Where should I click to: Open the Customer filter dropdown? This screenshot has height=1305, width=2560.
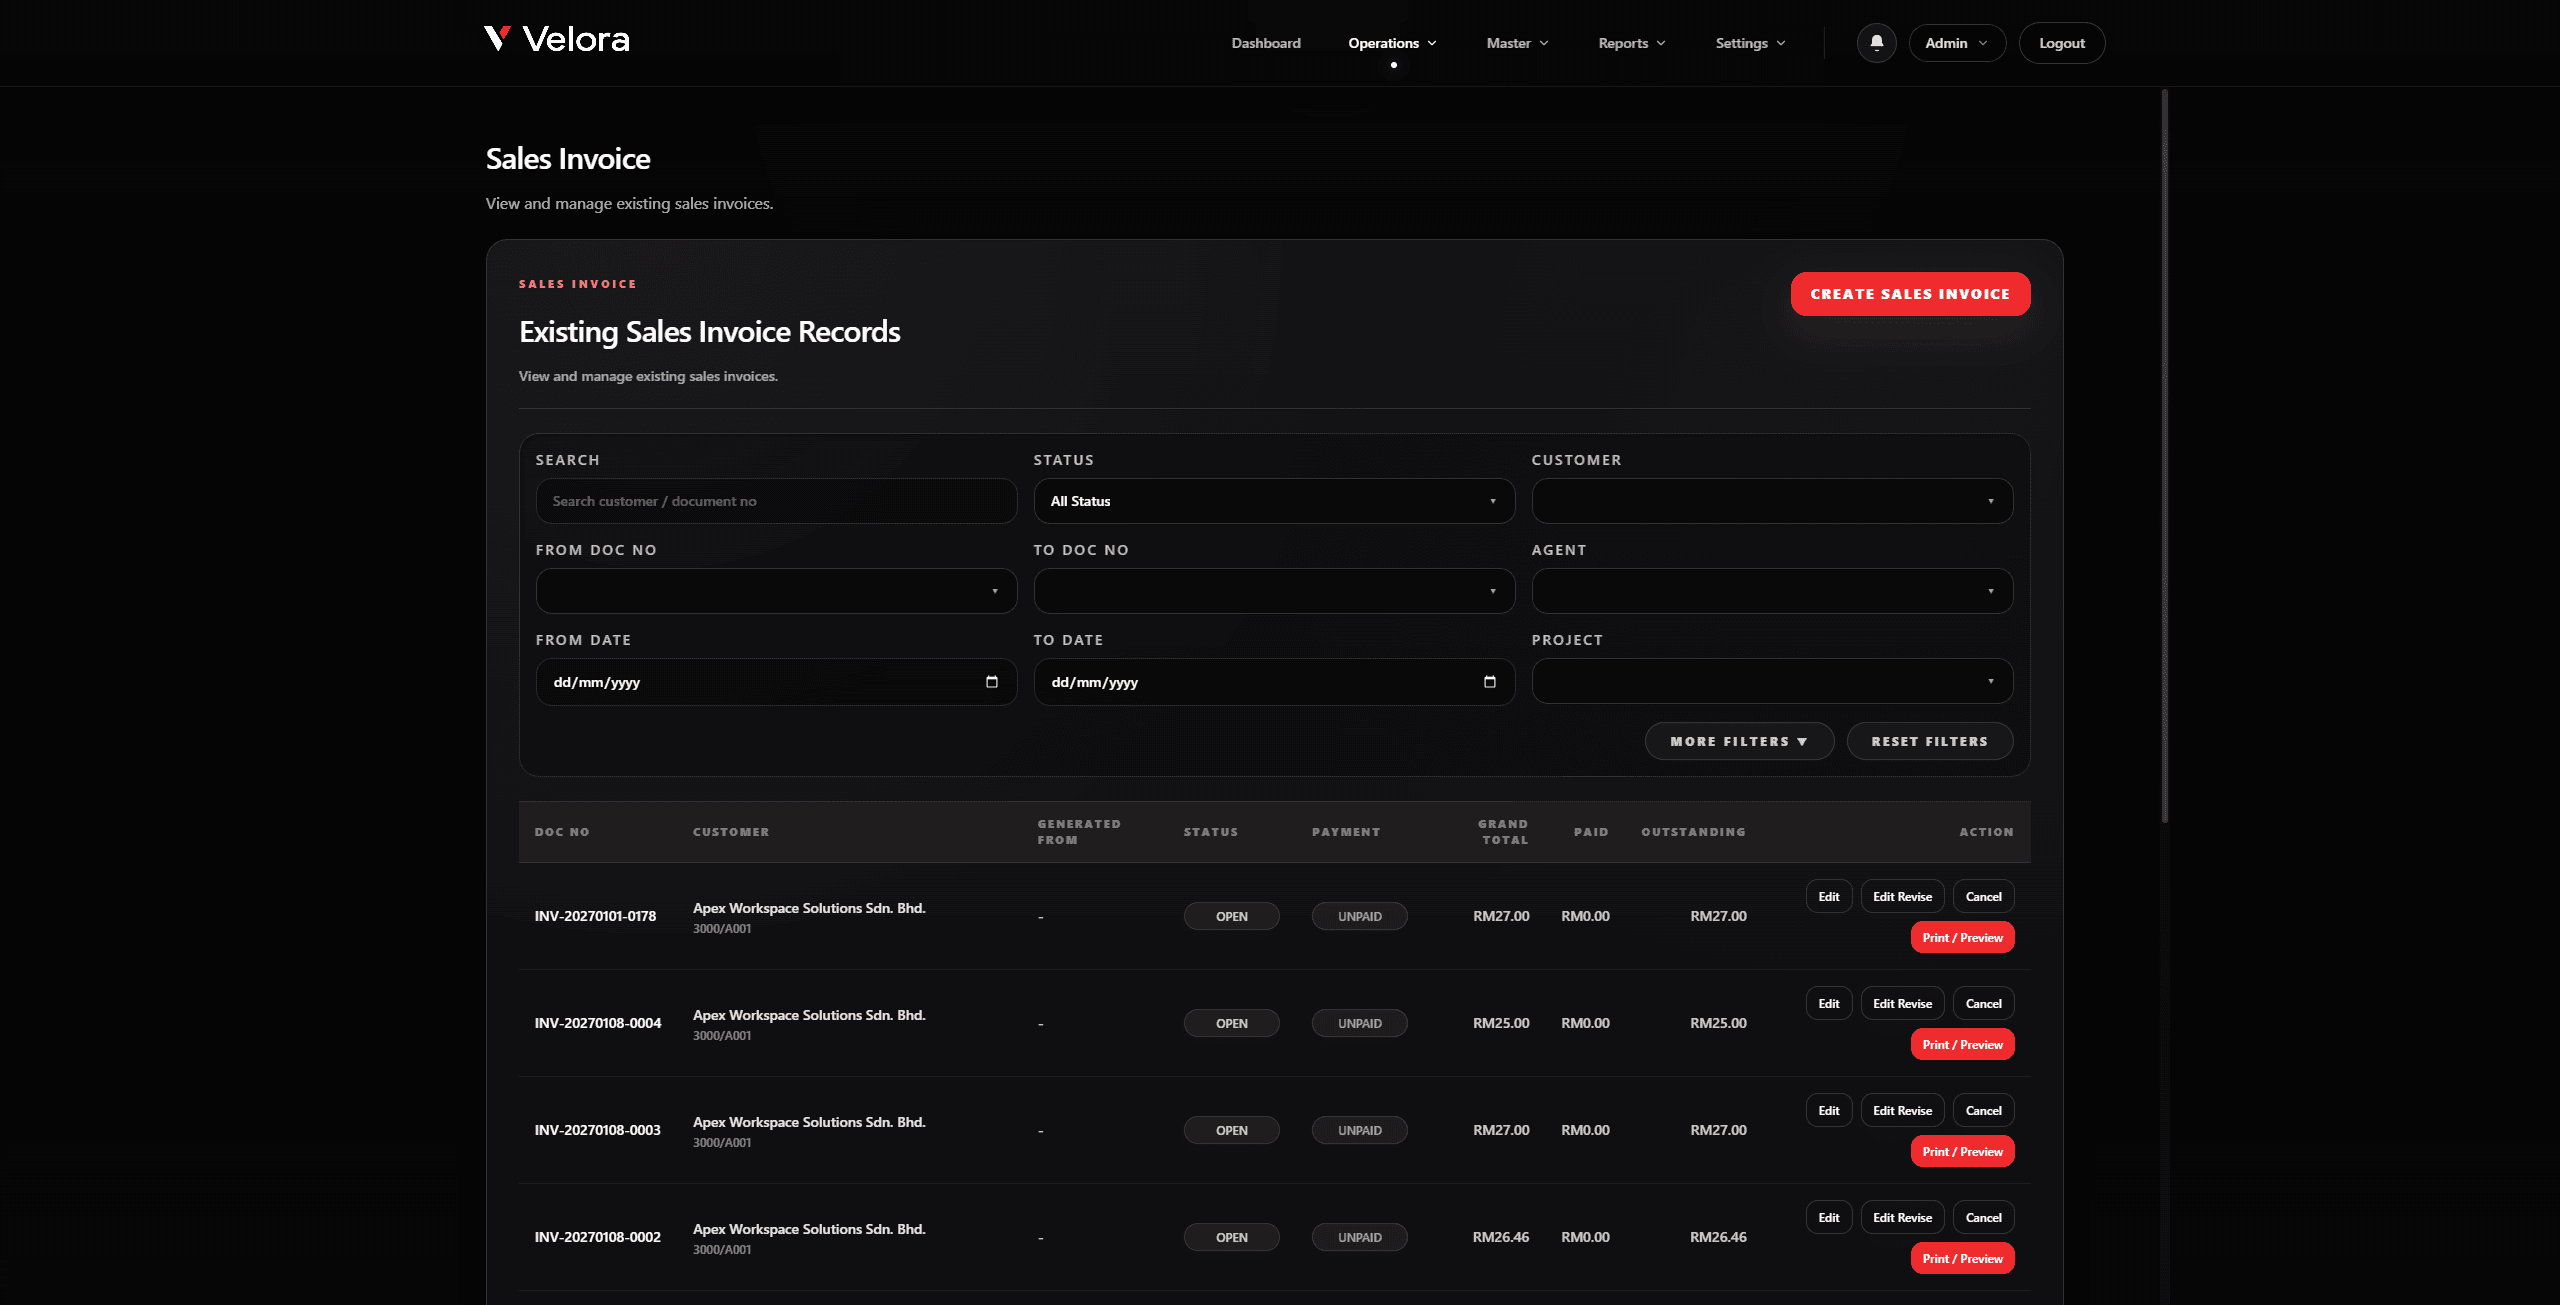(1772, 501)
